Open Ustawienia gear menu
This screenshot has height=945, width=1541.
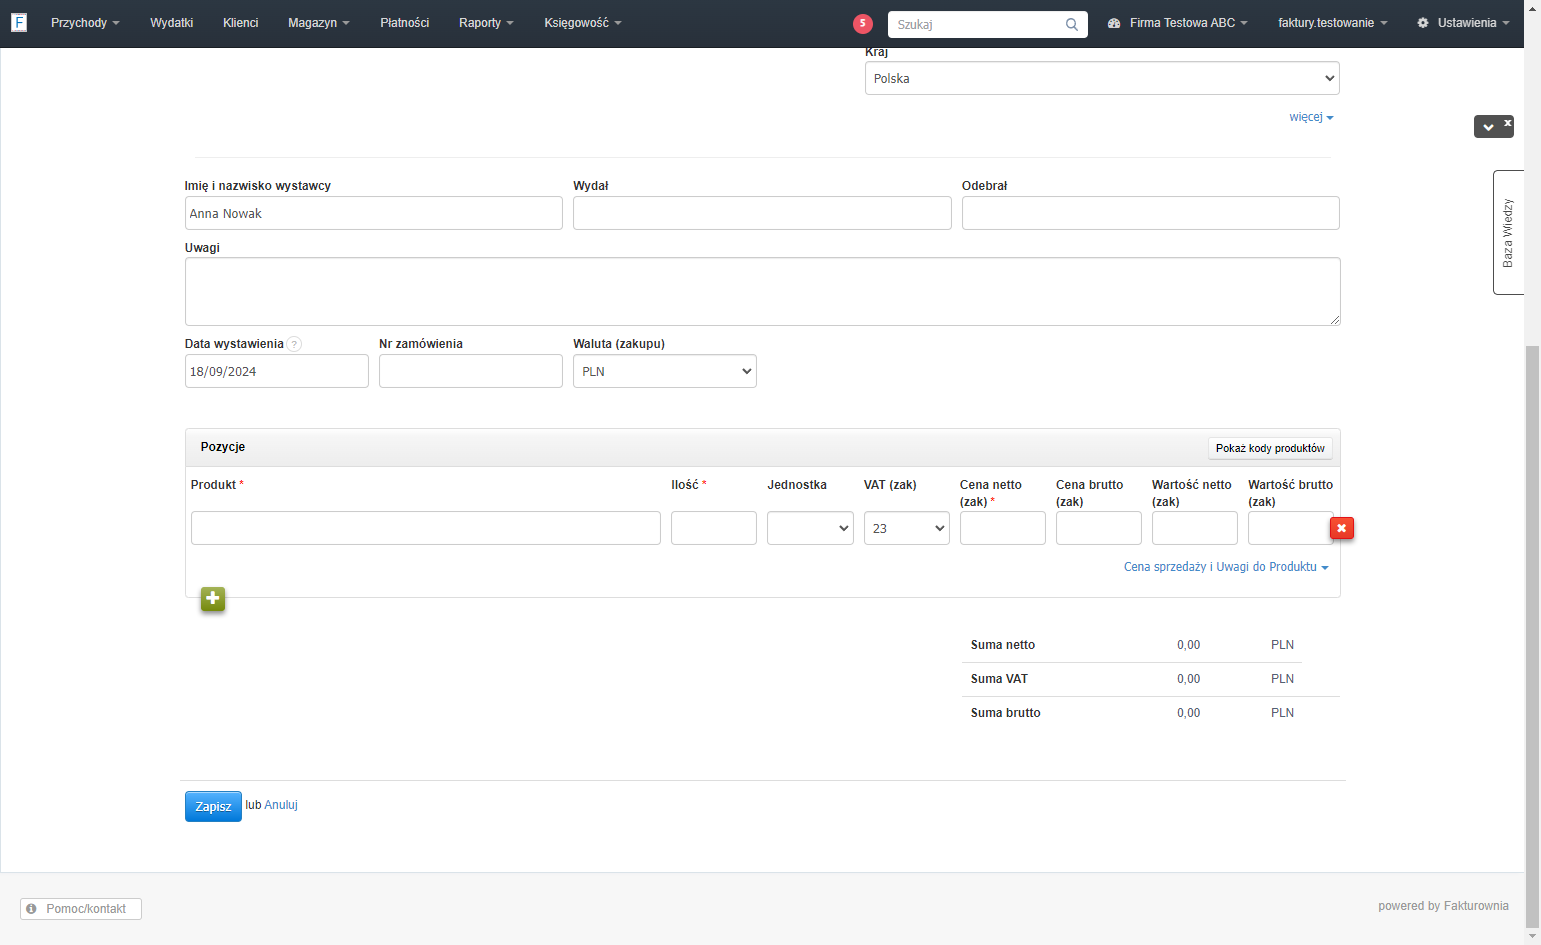(1463, 23)
